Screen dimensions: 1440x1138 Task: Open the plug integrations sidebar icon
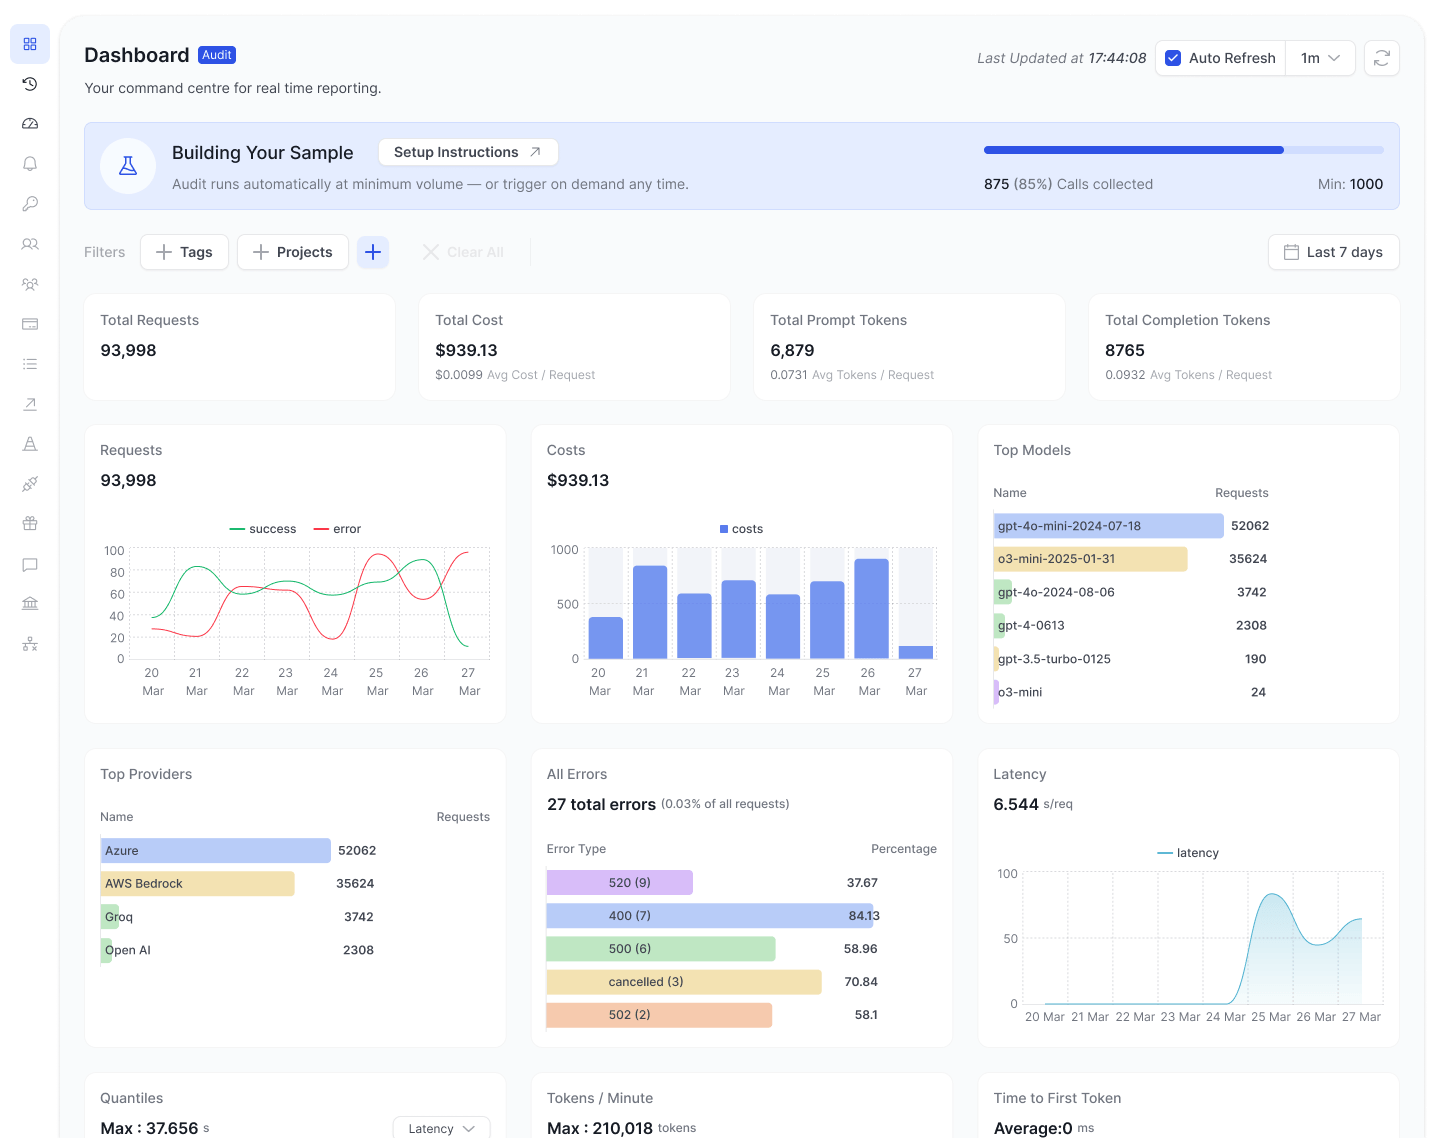click(x=30, y=484)
